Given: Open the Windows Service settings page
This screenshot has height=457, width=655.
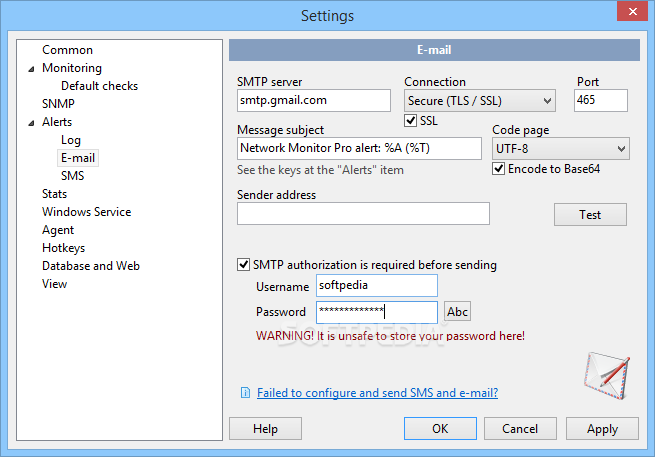Looking at the screenshot, I should click(86, 212).
